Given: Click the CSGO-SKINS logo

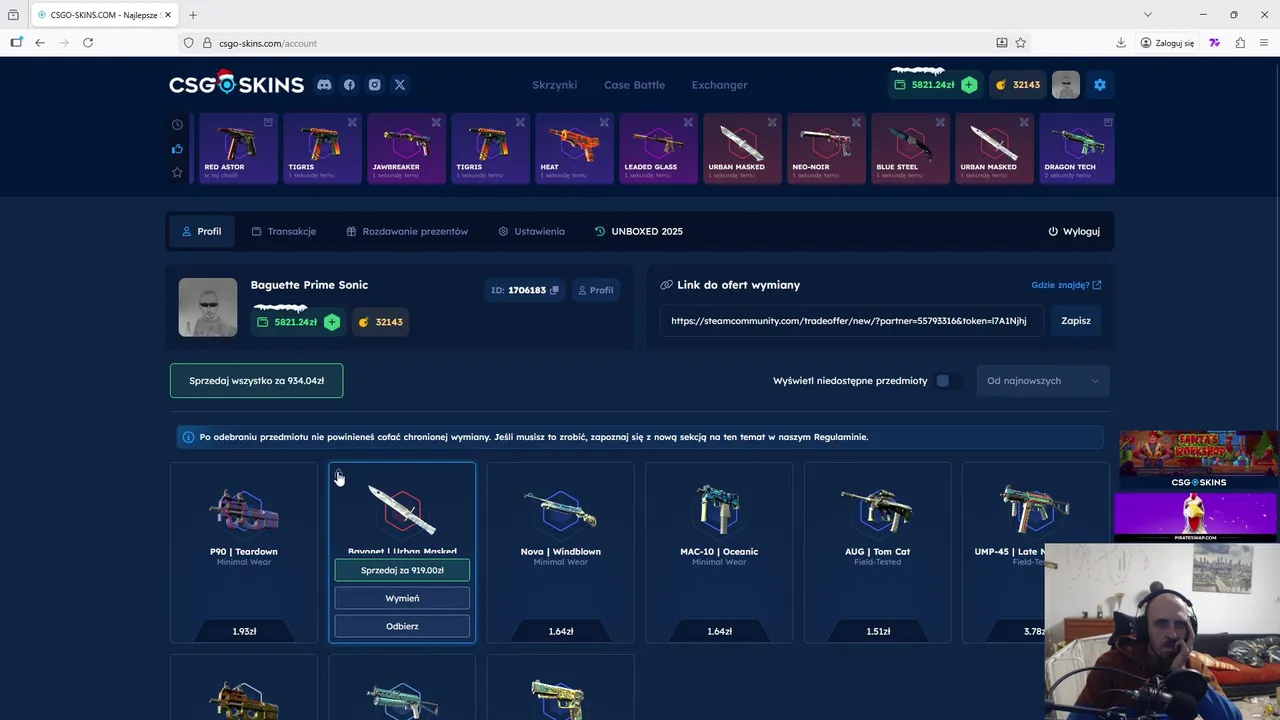Looking at the screenshot, I should tap(236, 84).
